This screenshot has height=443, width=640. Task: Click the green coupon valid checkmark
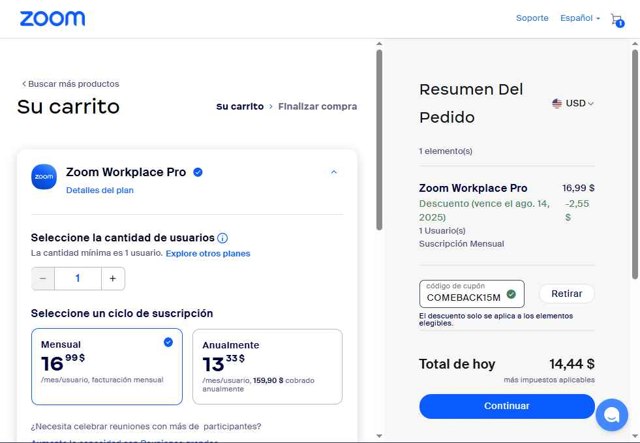511,294
